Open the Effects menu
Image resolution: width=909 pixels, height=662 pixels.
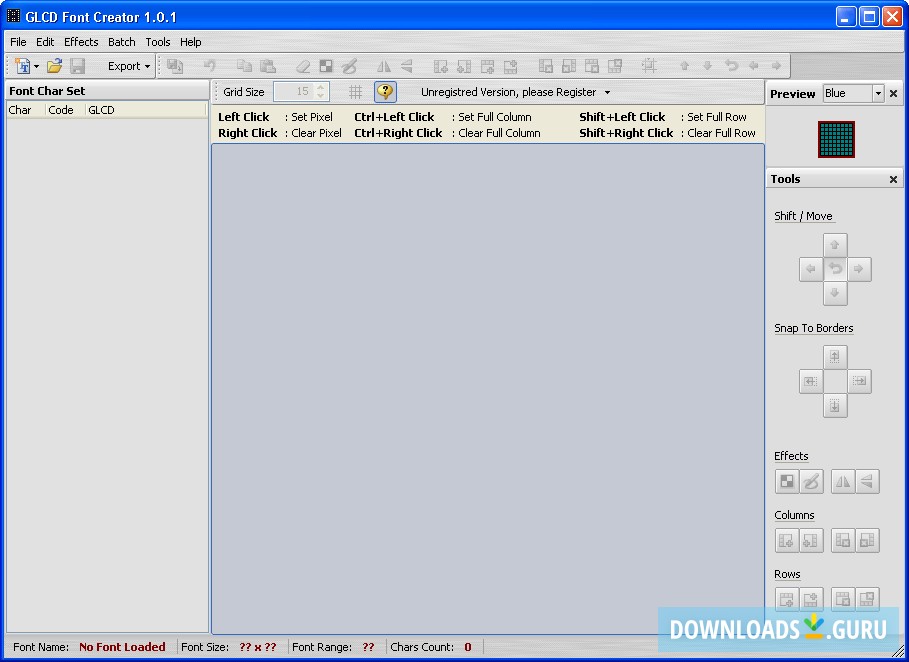coord(81,42)
